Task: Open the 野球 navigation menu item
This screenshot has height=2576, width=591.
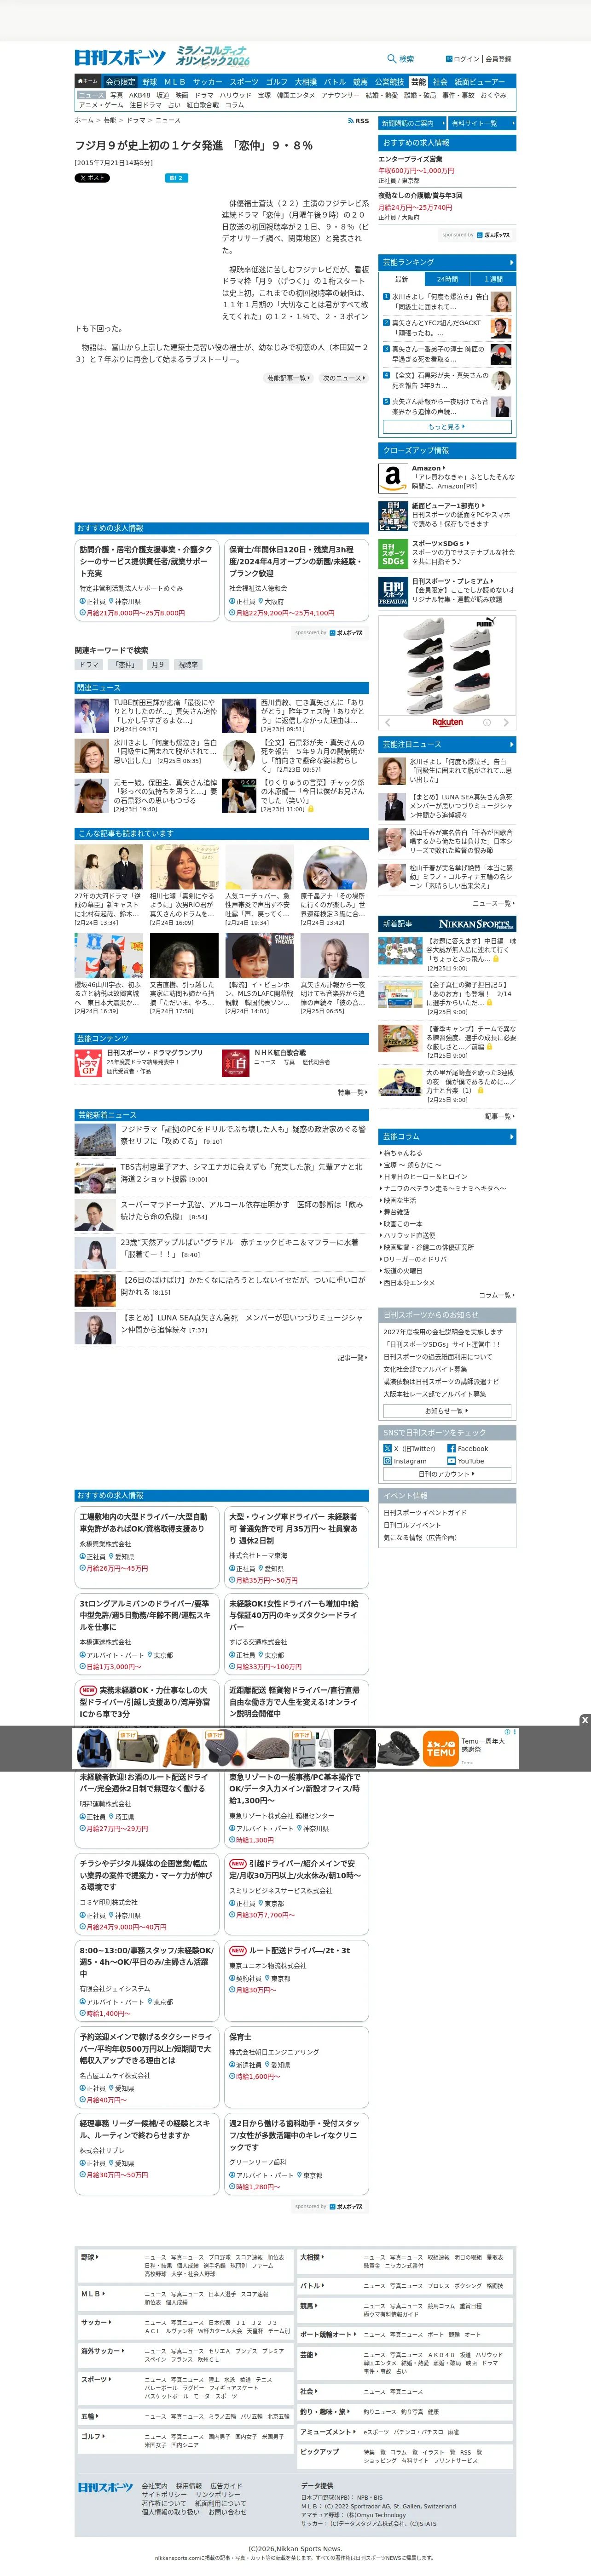Action: (x=149, y=82)
